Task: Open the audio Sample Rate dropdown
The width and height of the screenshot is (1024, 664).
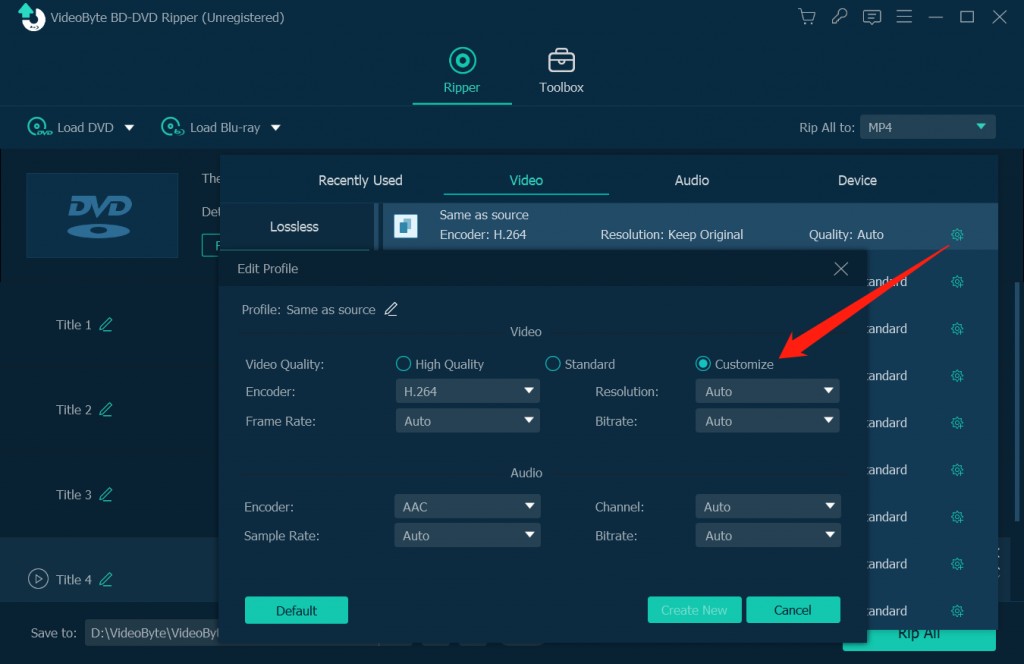Action: [x=467, y=536]
